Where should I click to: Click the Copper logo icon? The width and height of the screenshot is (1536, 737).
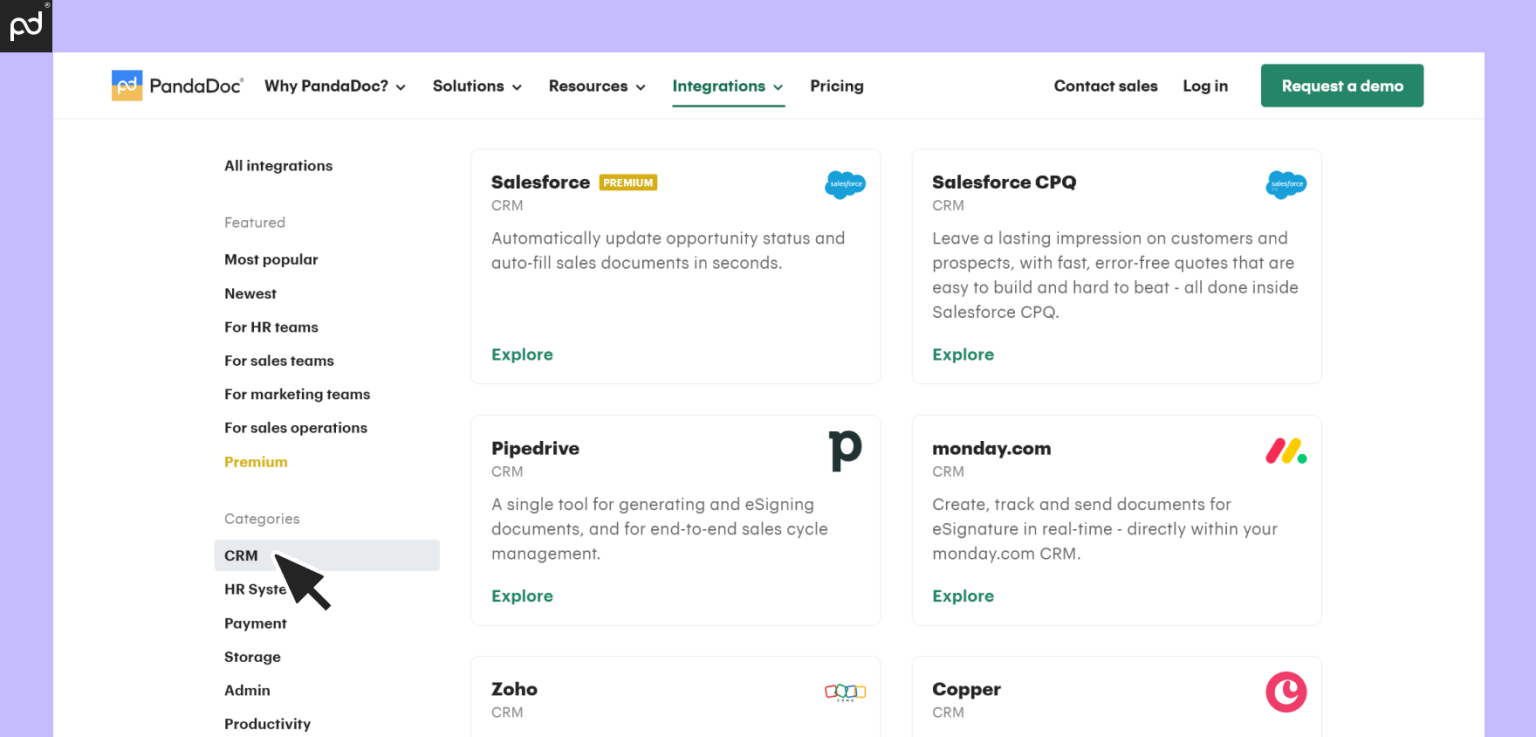click(1286, 691)
